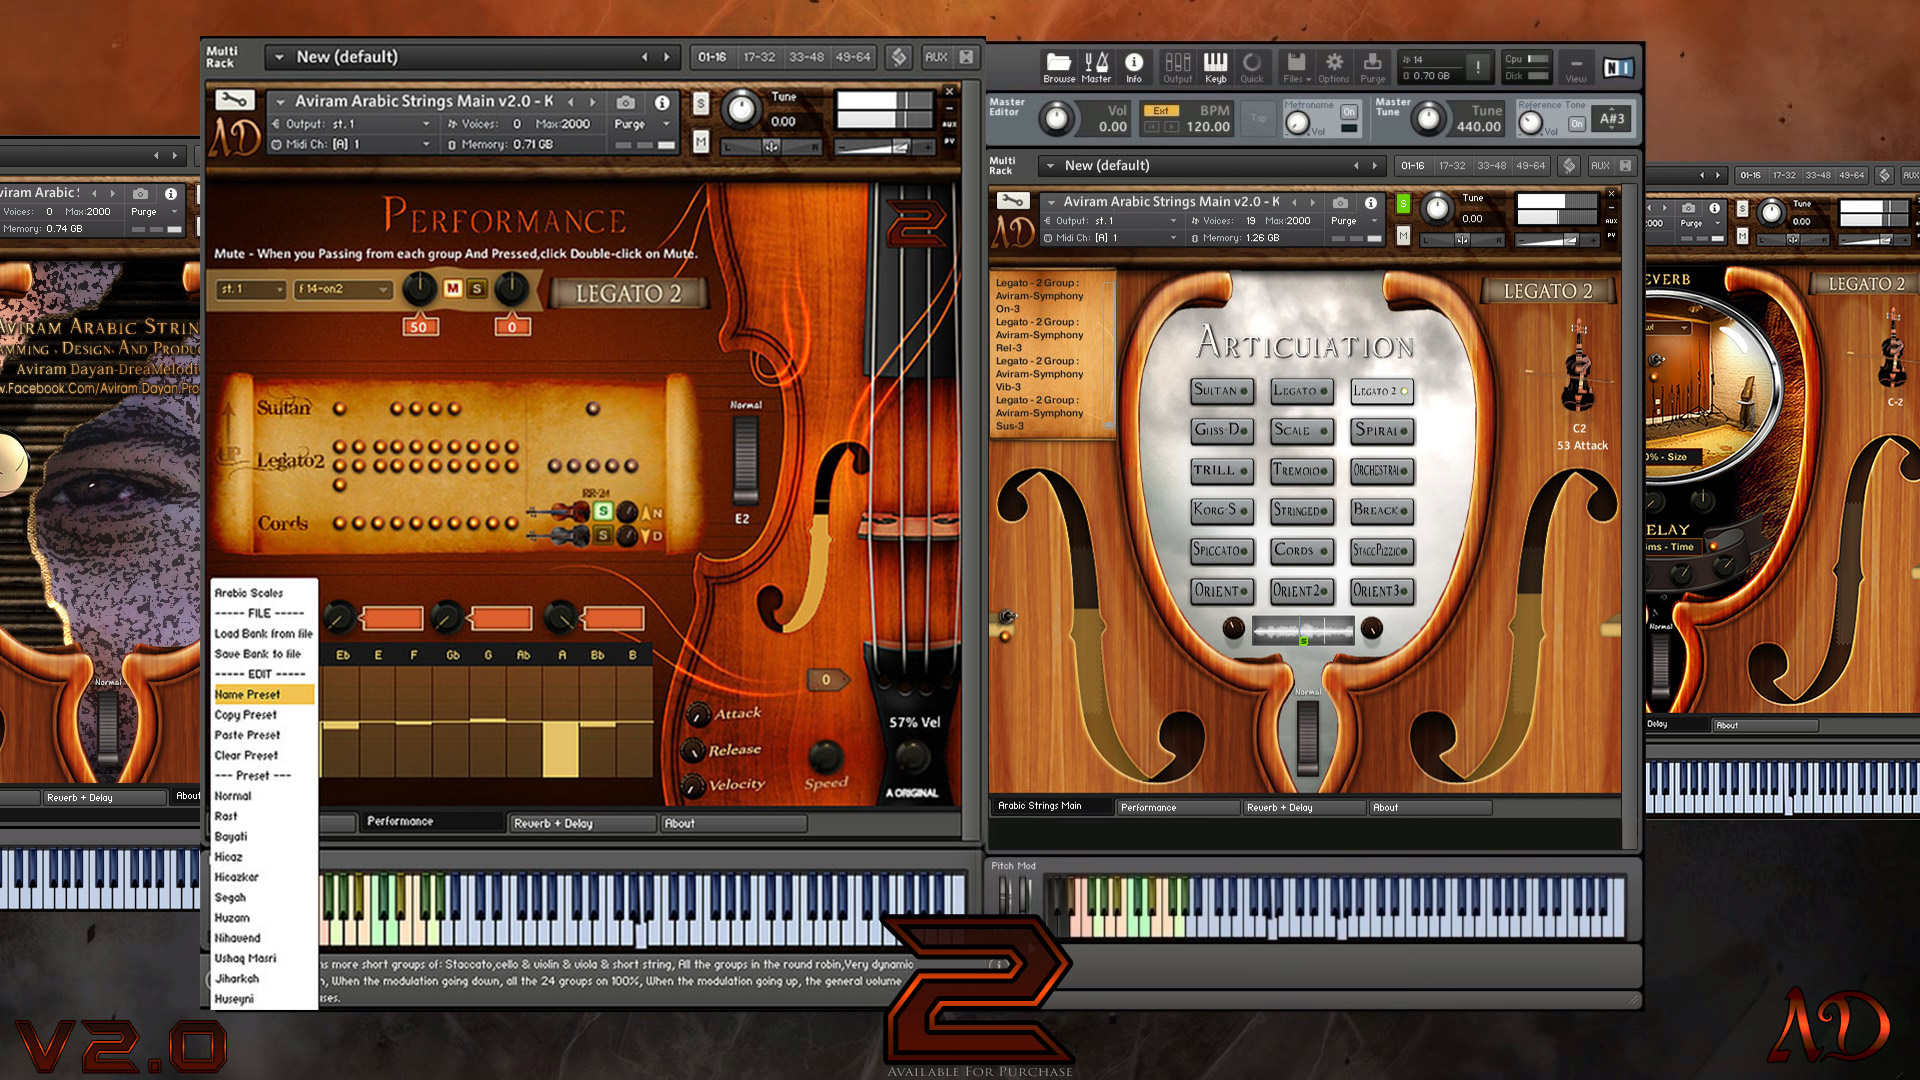The width and height of the screenshot is (1920, 1080).
Task: Click the Sultan articulation button
Action: 1217,389
